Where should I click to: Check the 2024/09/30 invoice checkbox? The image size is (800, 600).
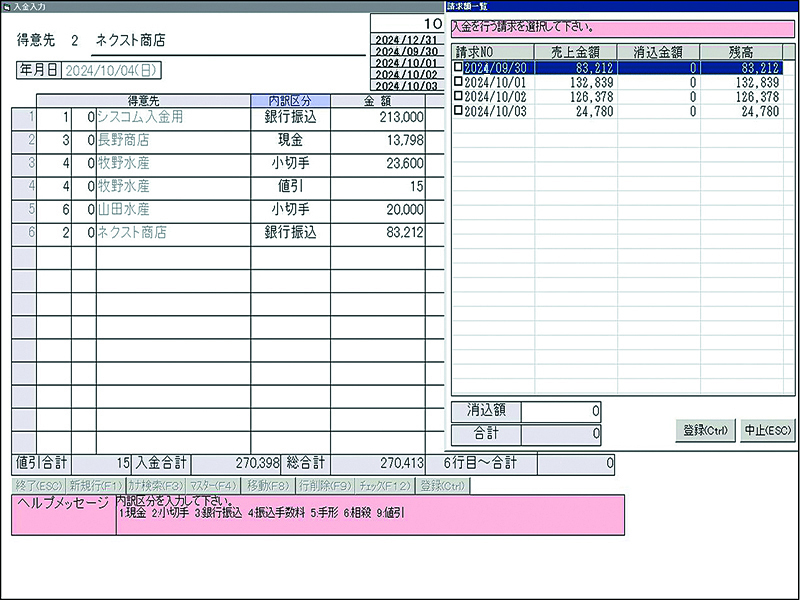pyautogui.click(x=458, y=68)
